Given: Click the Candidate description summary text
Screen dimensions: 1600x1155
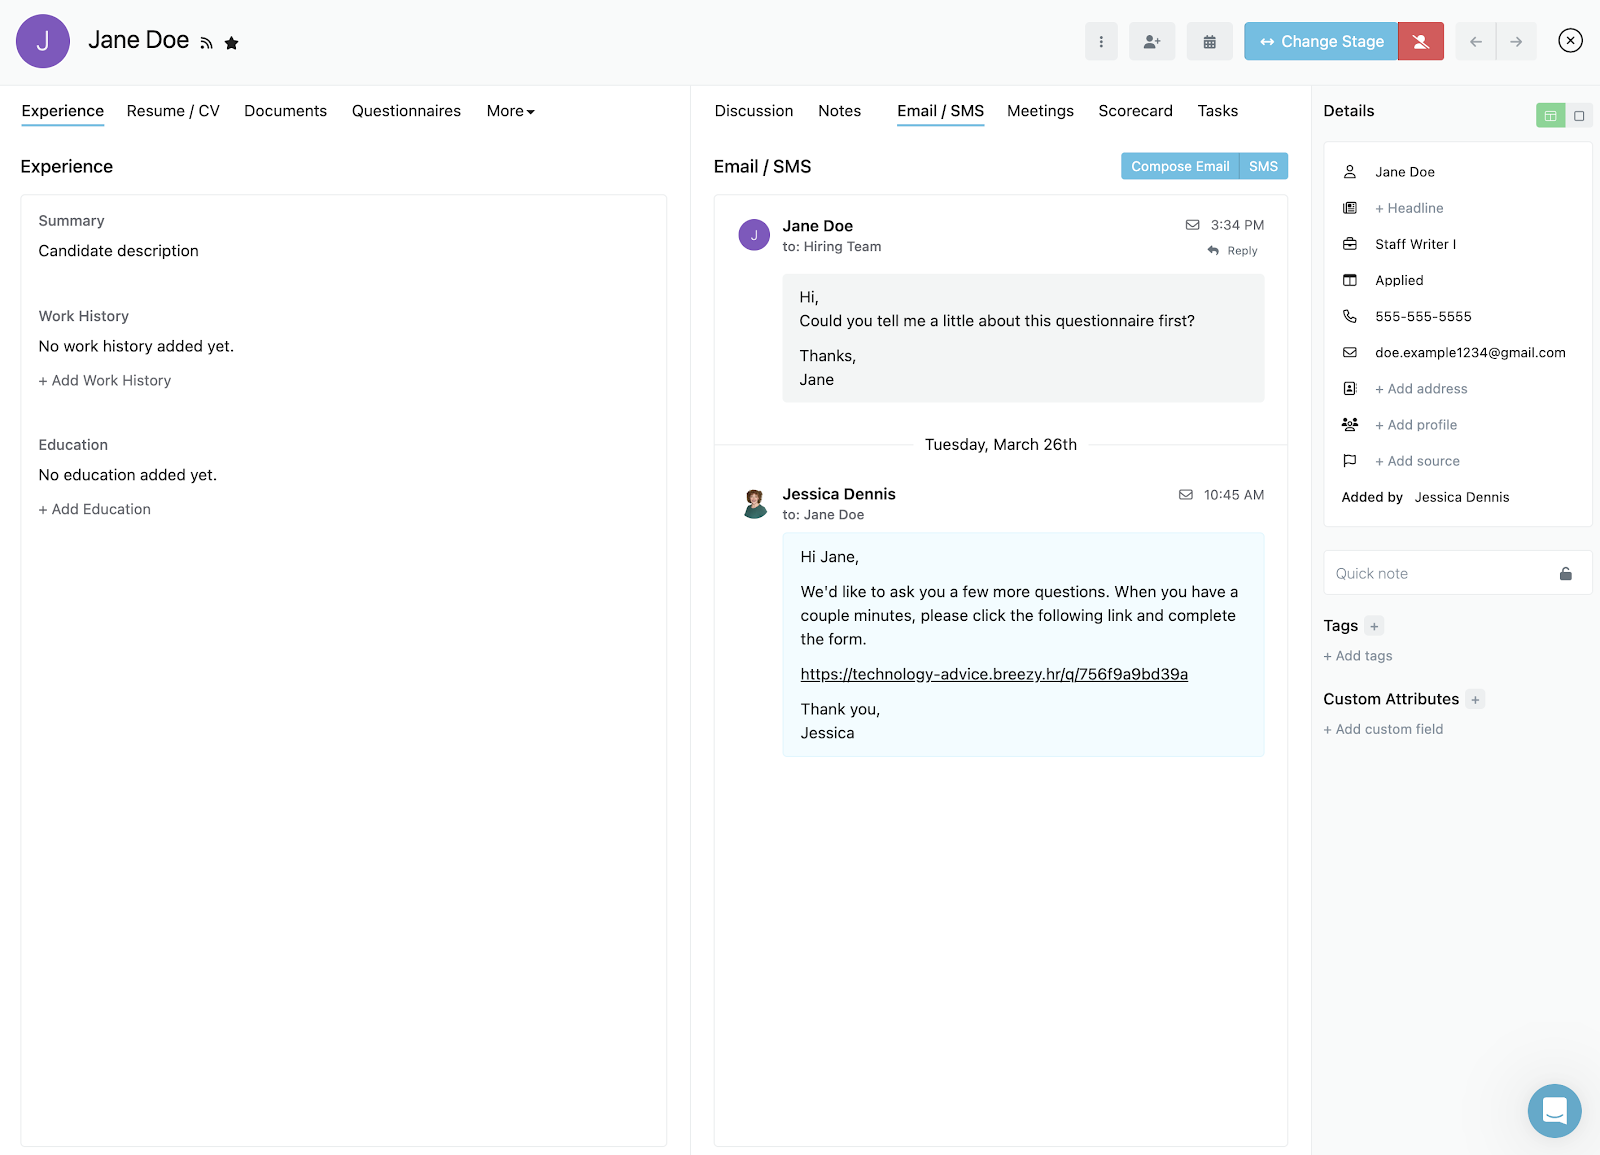Looking at the screenshot, I should [119, 251].
